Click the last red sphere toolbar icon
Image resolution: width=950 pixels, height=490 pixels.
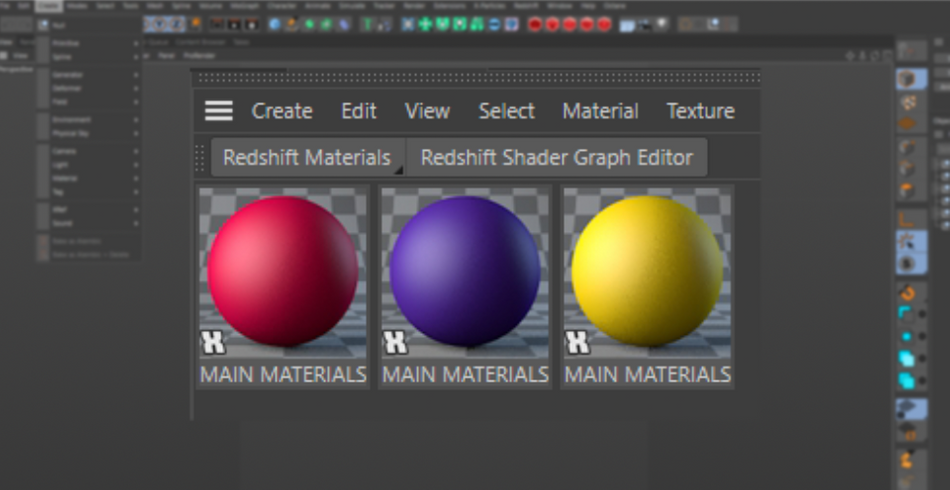point(604,24)
